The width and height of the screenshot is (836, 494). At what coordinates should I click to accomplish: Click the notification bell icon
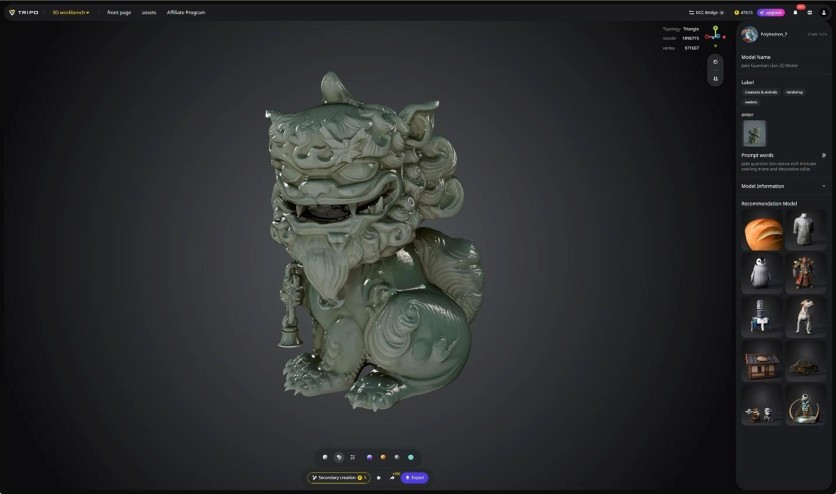(x=795, y=12)
